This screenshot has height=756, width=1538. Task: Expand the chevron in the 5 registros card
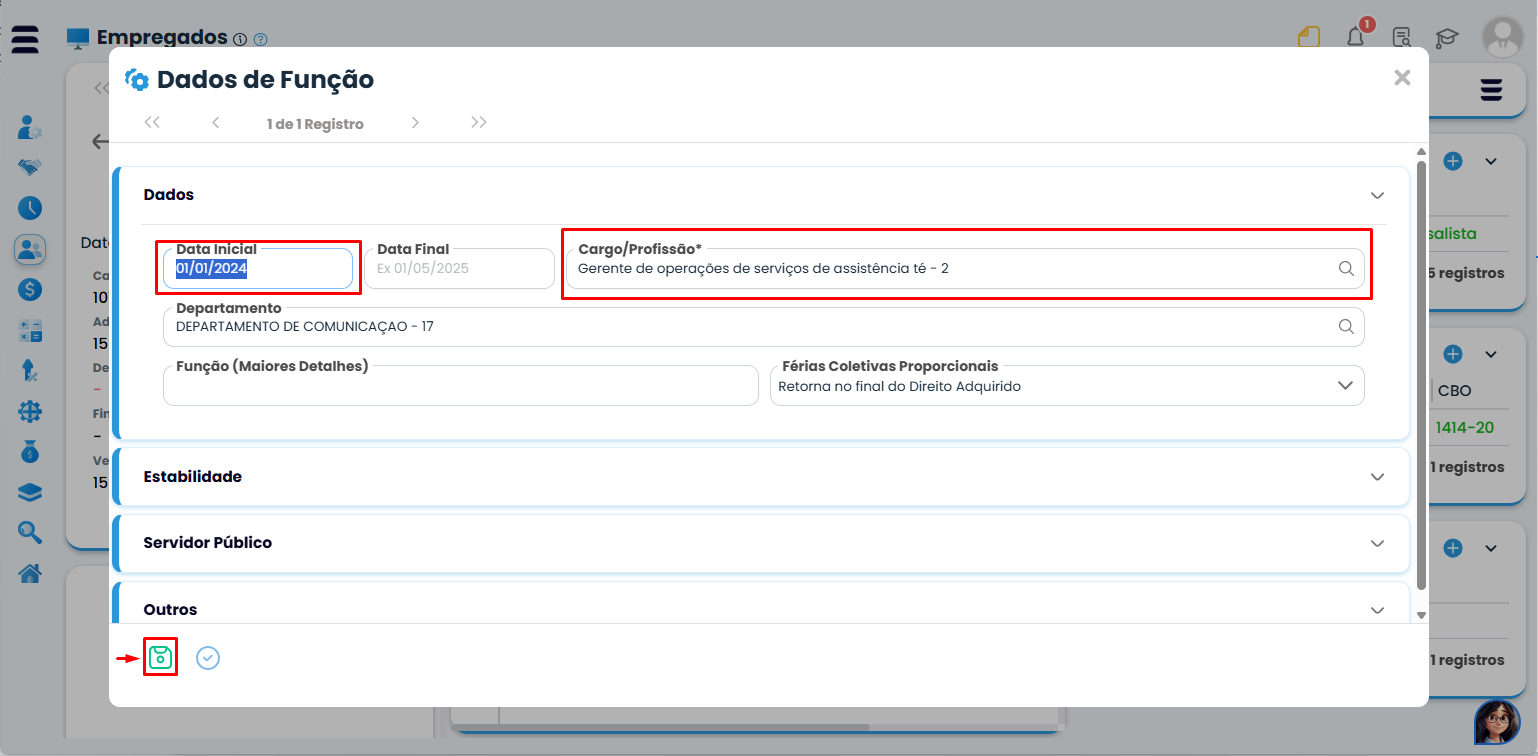tap(1491, 161)
